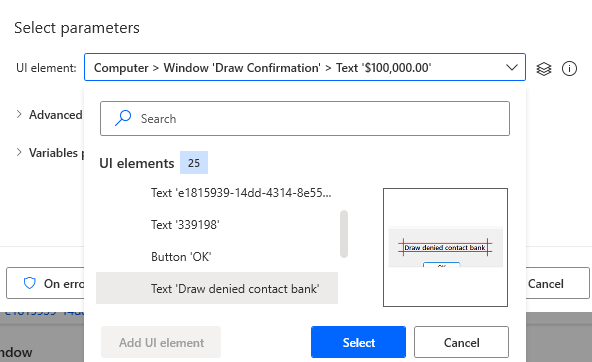This screenshot has height=362, width=592.
Task: Click the layers stack icon beside UI element
Action: pos(544,69)
